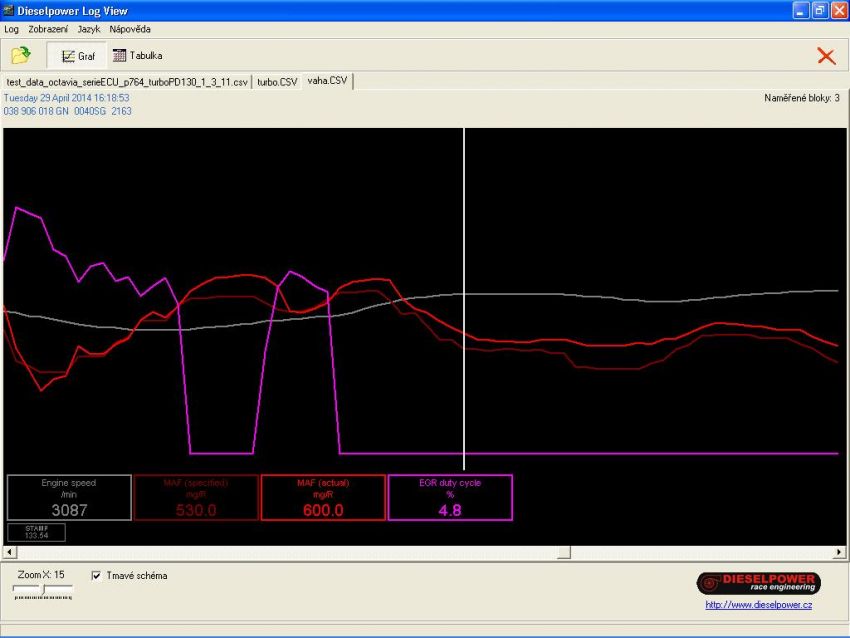Open the Nápověda help menu
Image resolution: width=850 pixels, height=638 pixels.
[130, 29]
